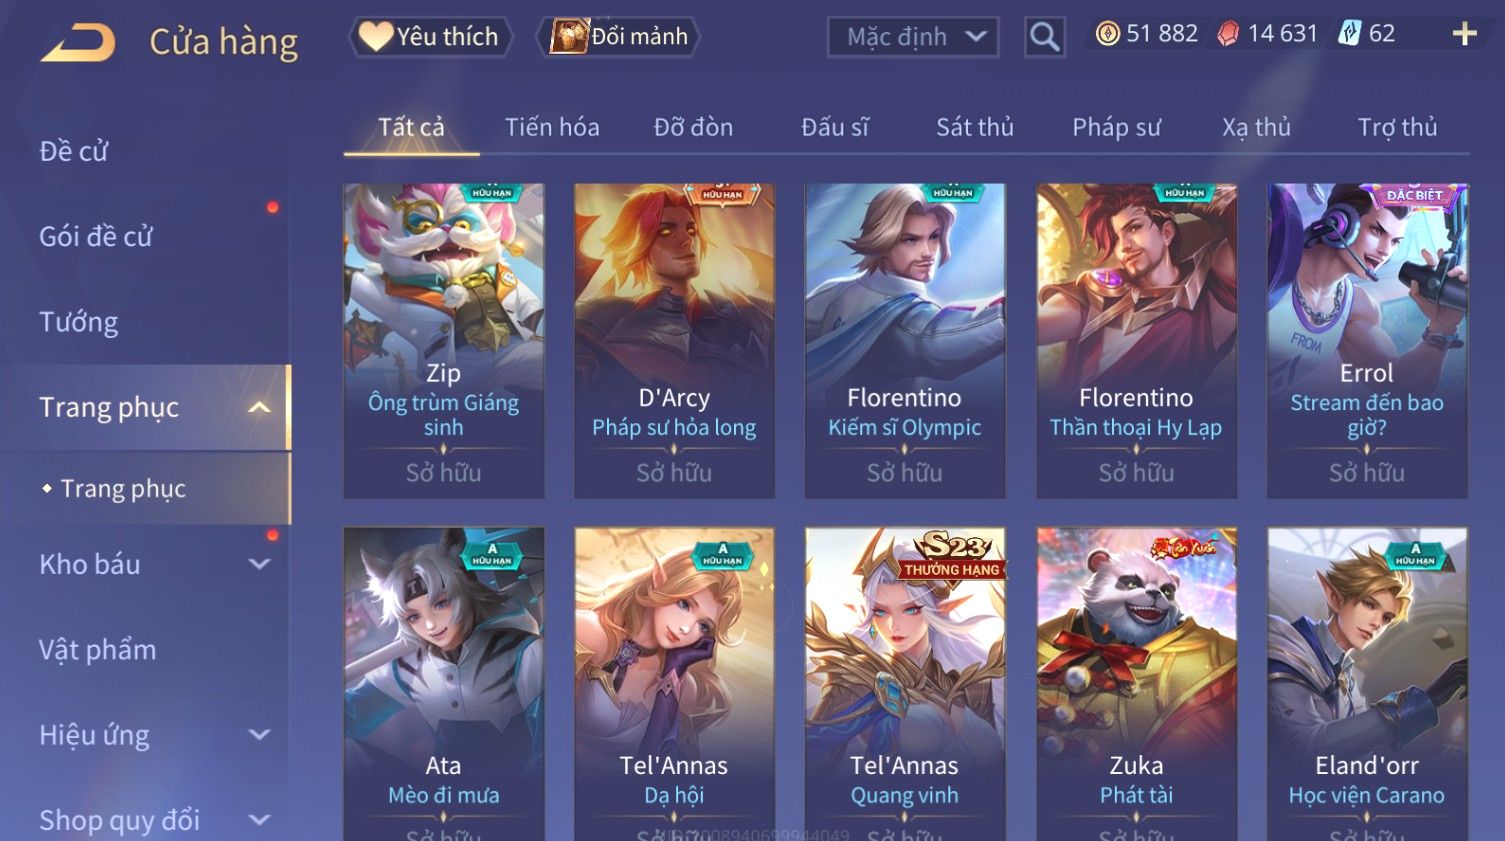
Task: Select Errol Stream đến bao giờ skin
Action: click(x=1367, y=340)
